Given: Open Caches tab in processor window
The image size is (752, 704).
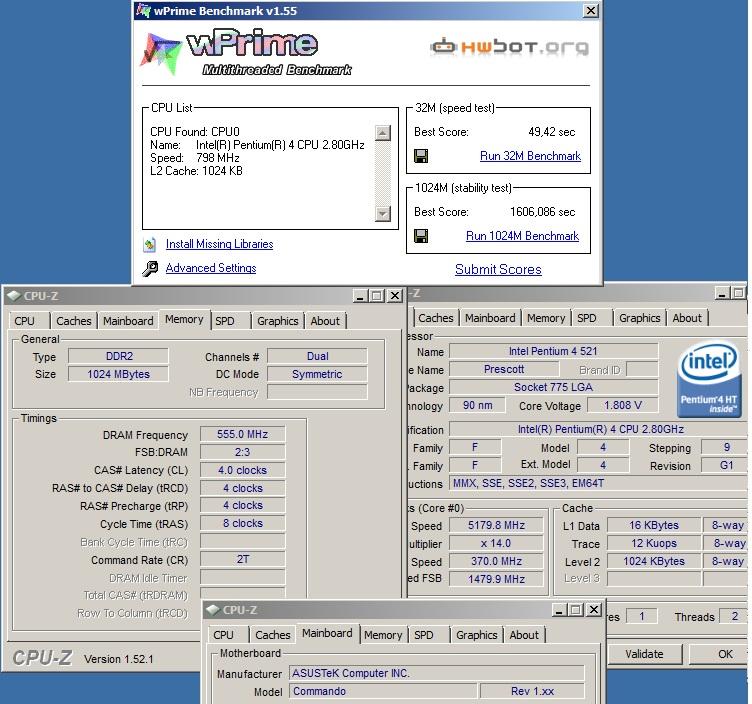Looking at the screenshot, I should click(x=435, y=318).
